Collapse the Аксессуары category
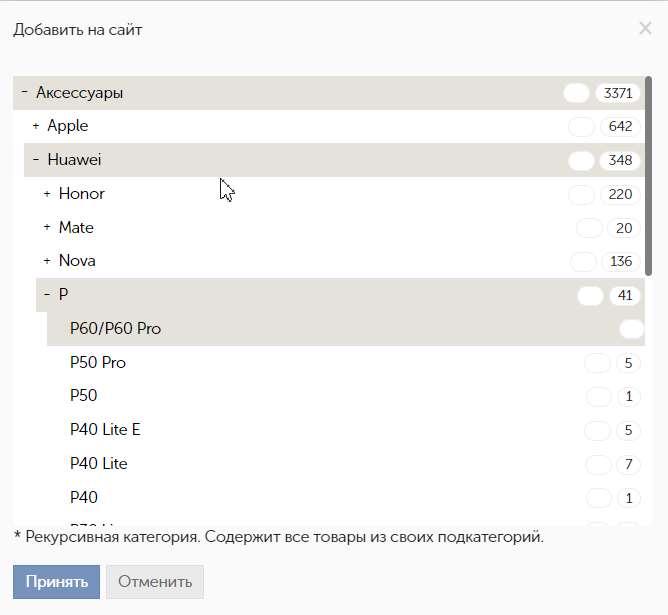 tap(24, 93)
